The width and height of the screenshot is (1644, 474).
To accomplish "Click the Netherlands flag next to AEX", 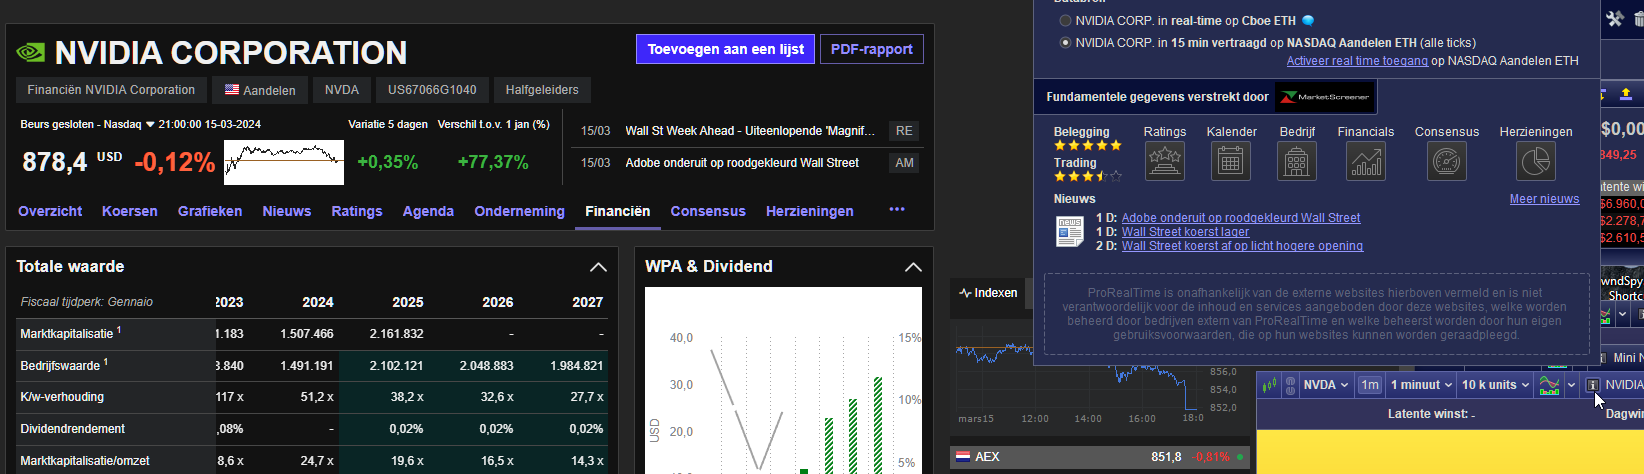I will click(963, 456).
